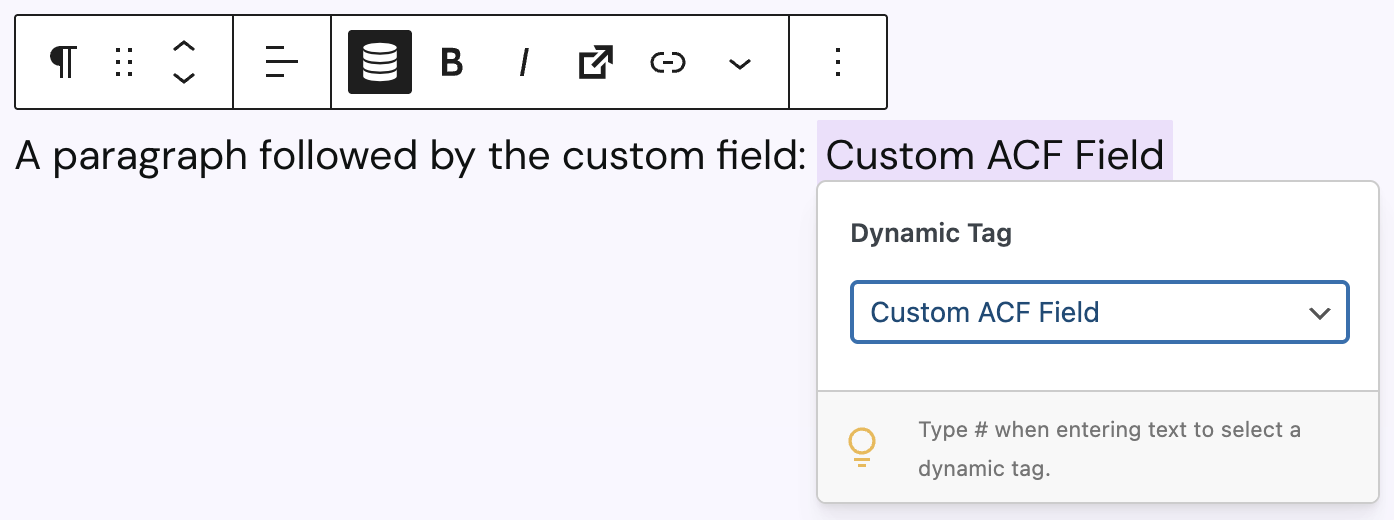
Task: Insert a link with the link icon
Action: 668,63
